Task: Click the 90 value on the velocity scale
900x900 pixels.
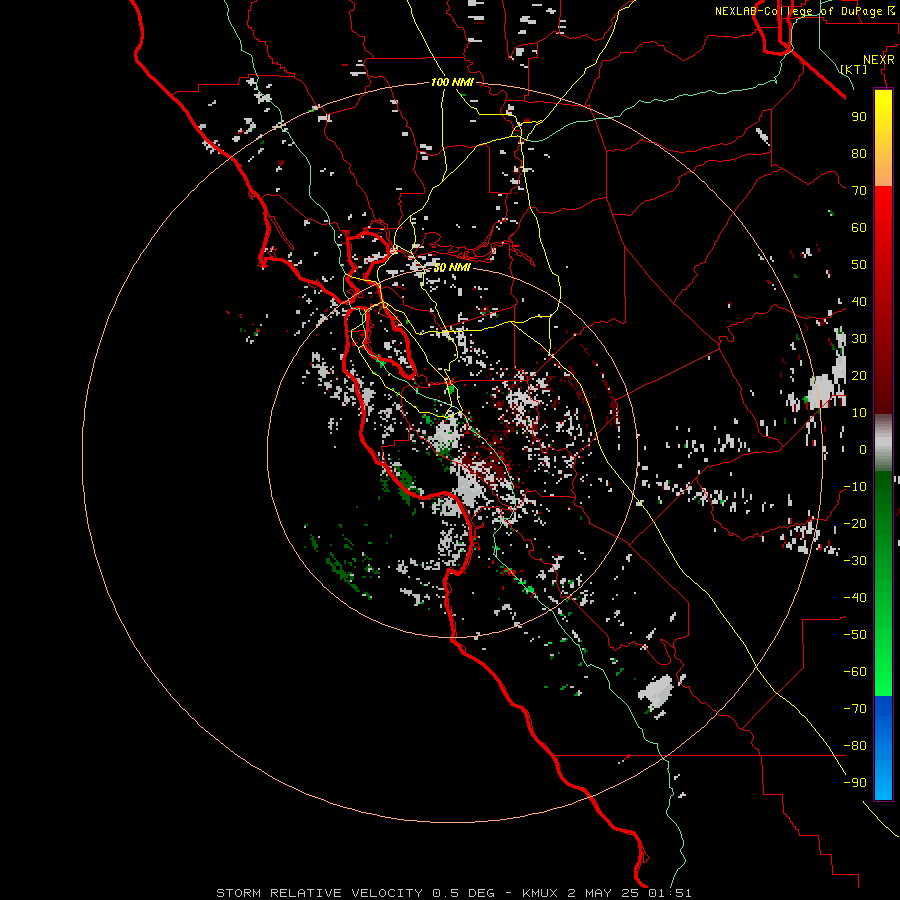Action: pyautogui.click(x=859, y=117)
